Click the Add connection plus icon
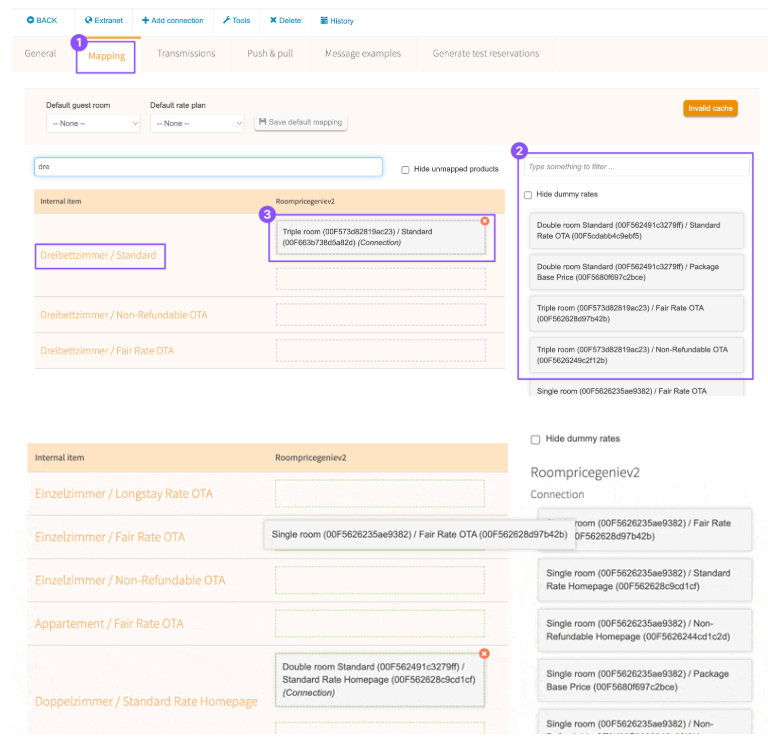This screenshot has height=751, width=768. pyautogui.click(x=146, y=20)
